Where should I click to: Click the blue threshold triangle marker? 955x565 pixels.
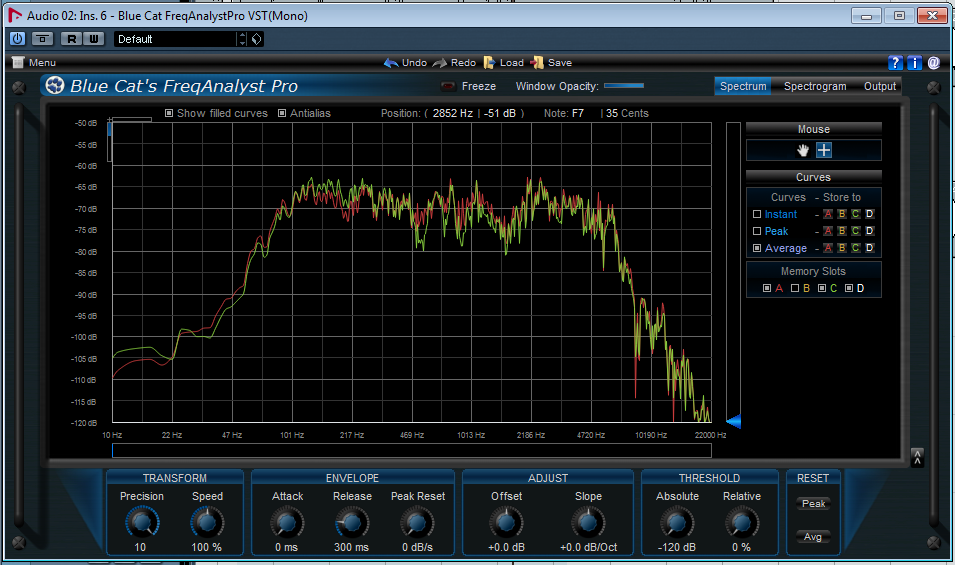(x=734, y=421)
